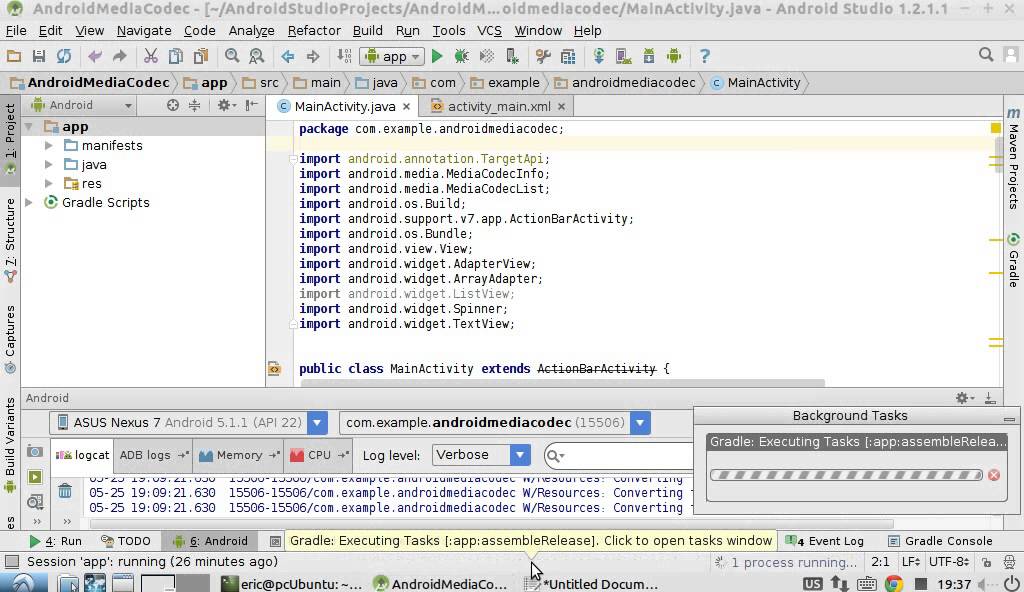
Task: Click the green Run app play button
Action: [x=437, y=56]
